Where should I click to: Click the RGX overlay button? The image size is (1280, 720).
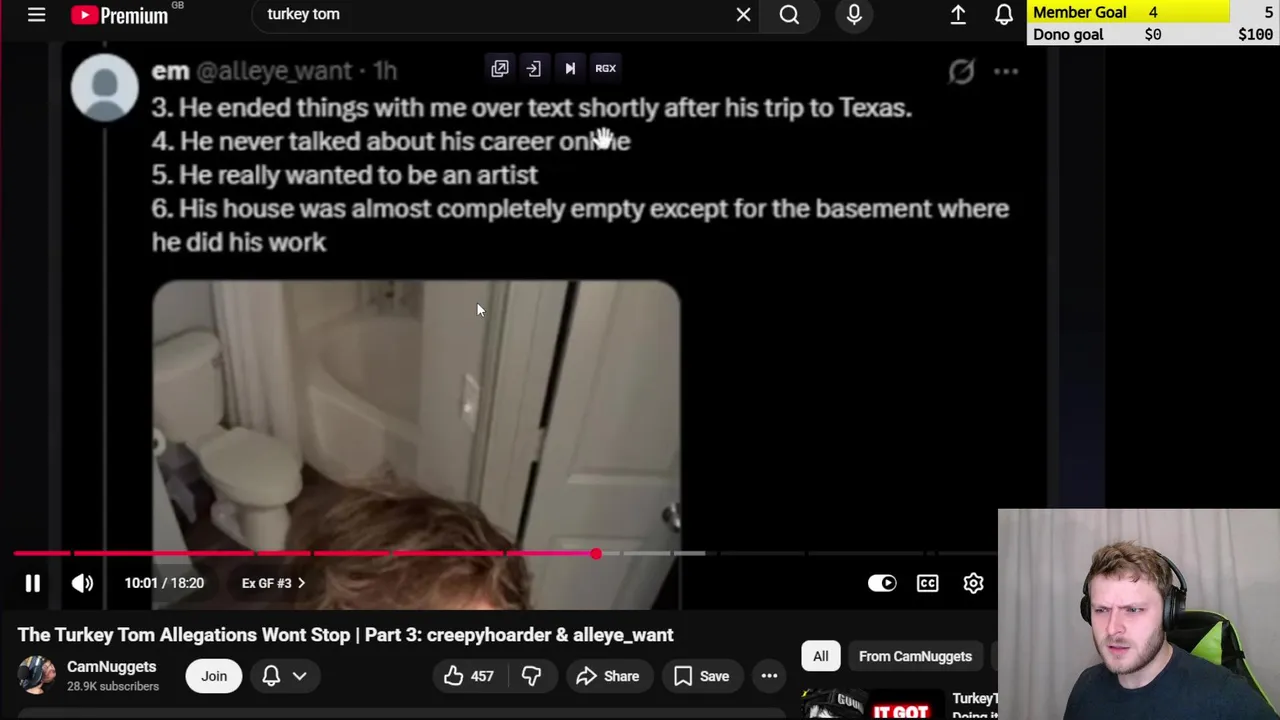pos(605,68)
